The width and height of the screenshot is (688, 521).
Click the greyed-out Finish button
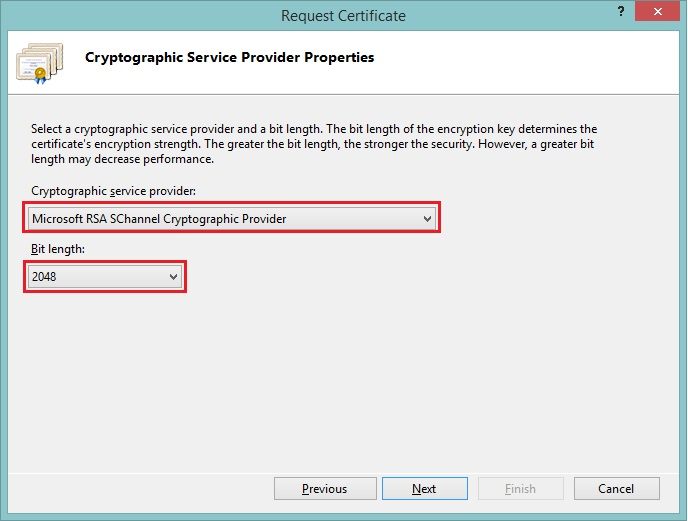[520, 489]
